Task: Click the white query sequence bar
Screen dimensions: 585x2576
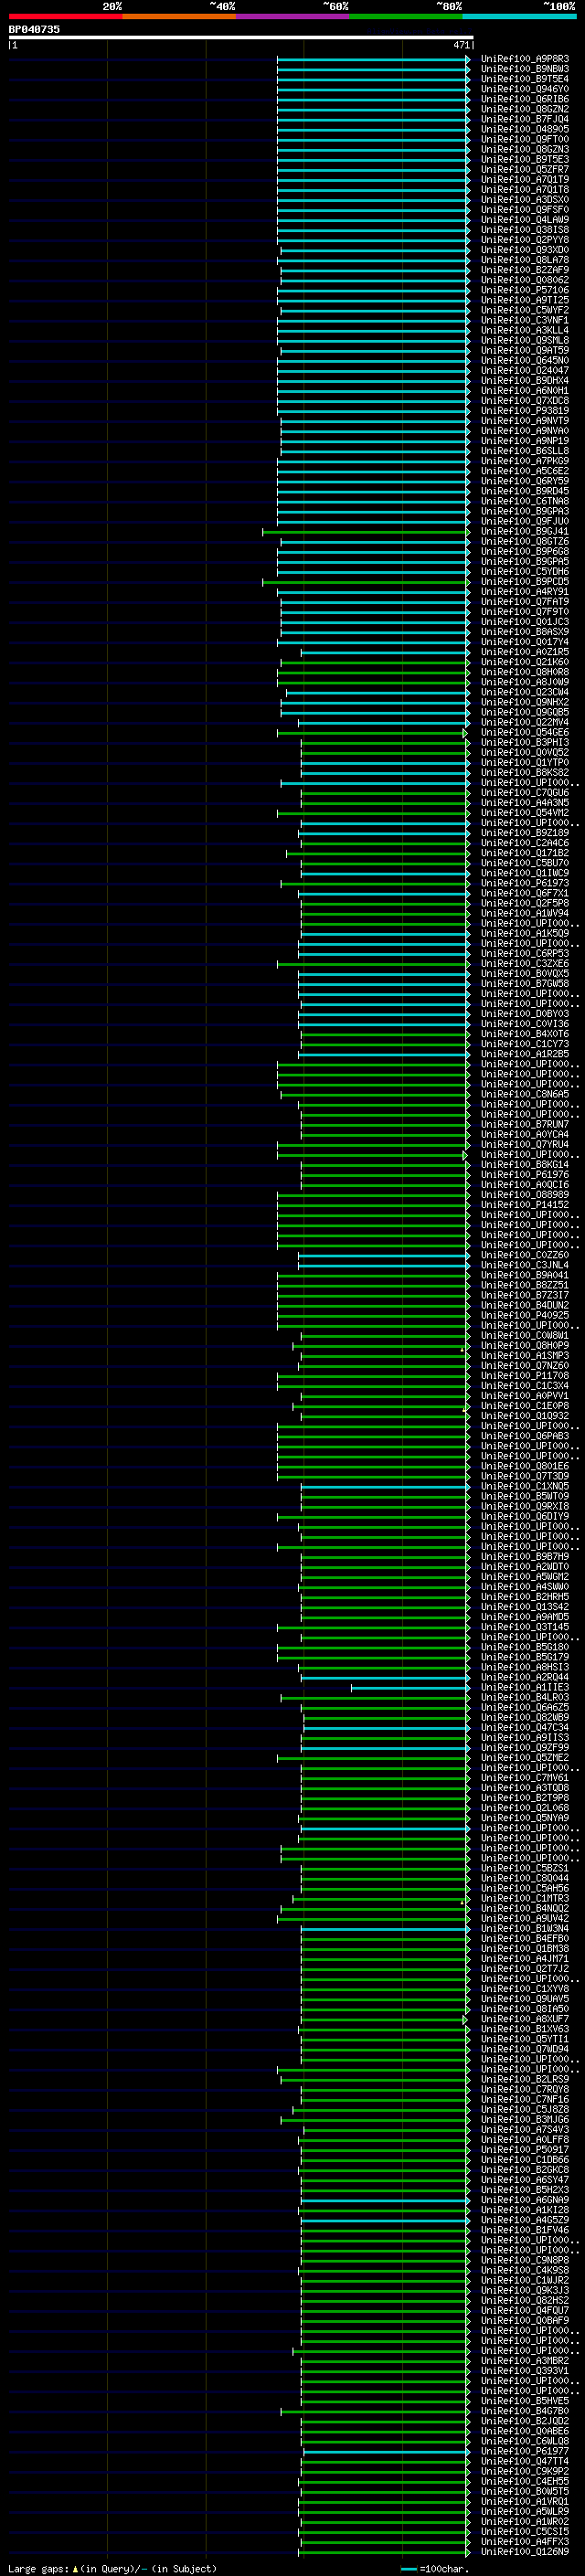Action: tap(241, 37)
